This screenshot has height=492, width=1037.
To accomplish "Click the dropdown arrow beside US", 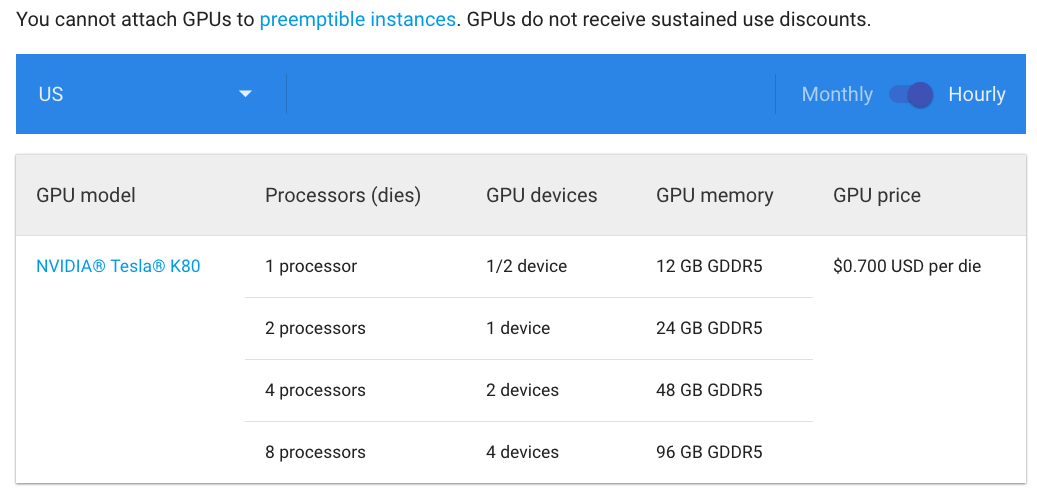I will tap(245, 94).
